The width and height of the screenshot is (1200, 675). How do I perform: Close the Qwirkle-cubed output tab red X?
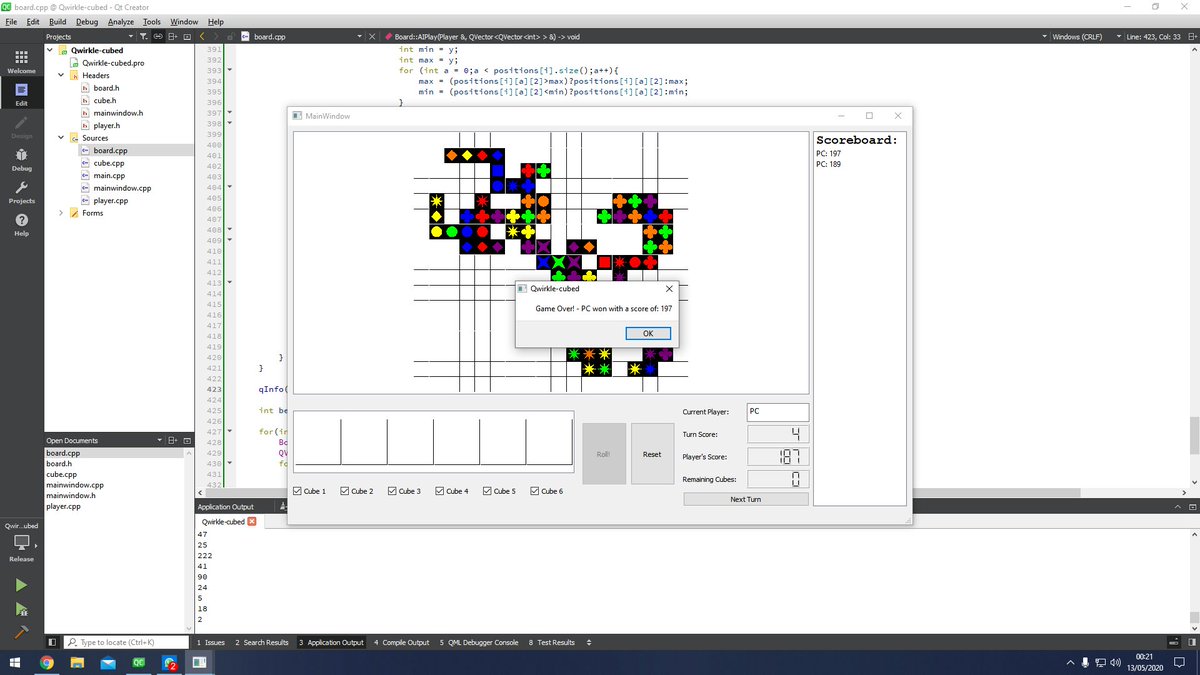click(x=252, y=521)
